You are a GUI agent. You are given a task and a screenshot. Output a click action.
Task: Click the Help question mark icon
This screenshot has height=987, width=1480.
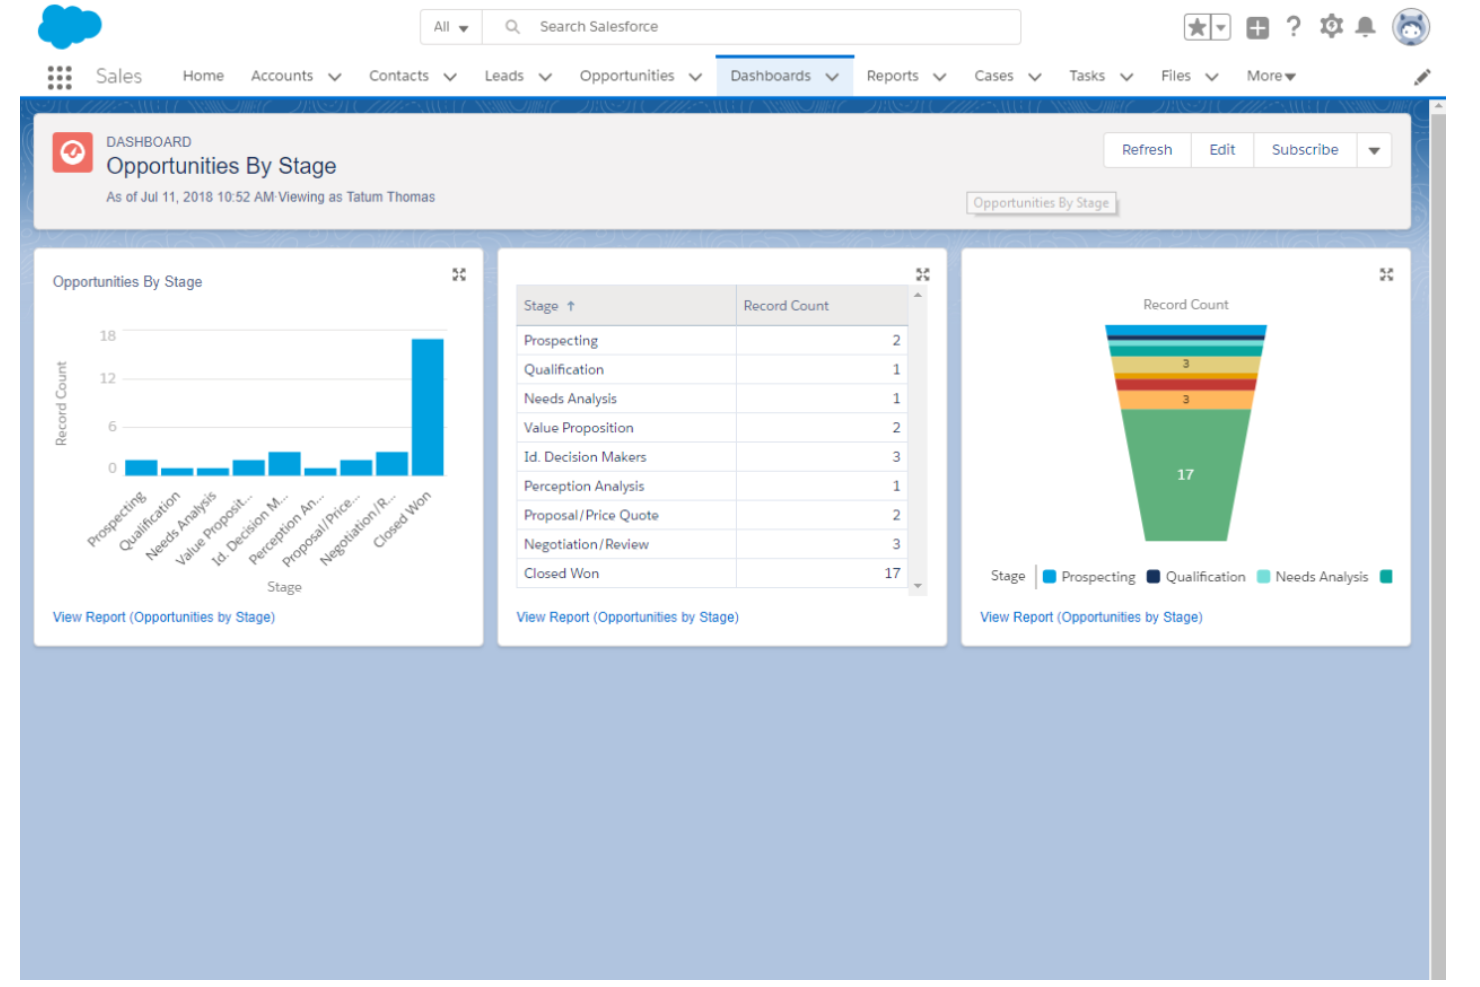pos(1294,27)
